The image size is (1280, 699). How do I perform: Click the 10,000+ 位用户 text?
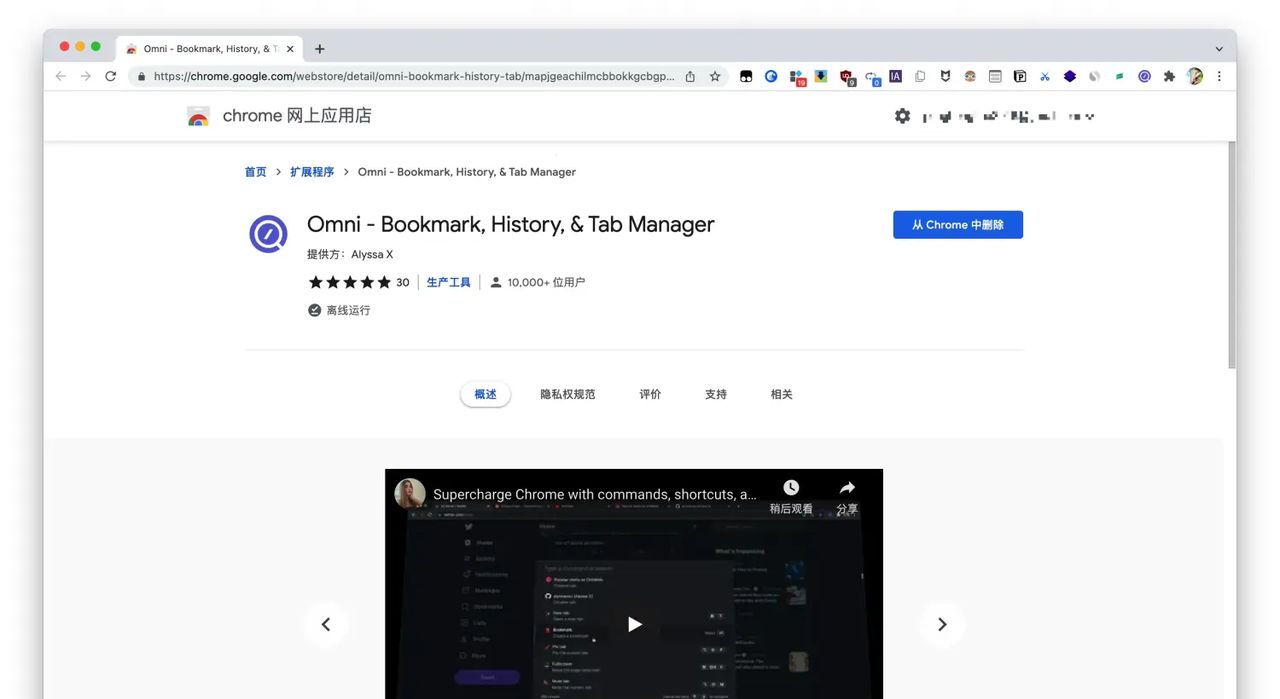click(546, 283)
